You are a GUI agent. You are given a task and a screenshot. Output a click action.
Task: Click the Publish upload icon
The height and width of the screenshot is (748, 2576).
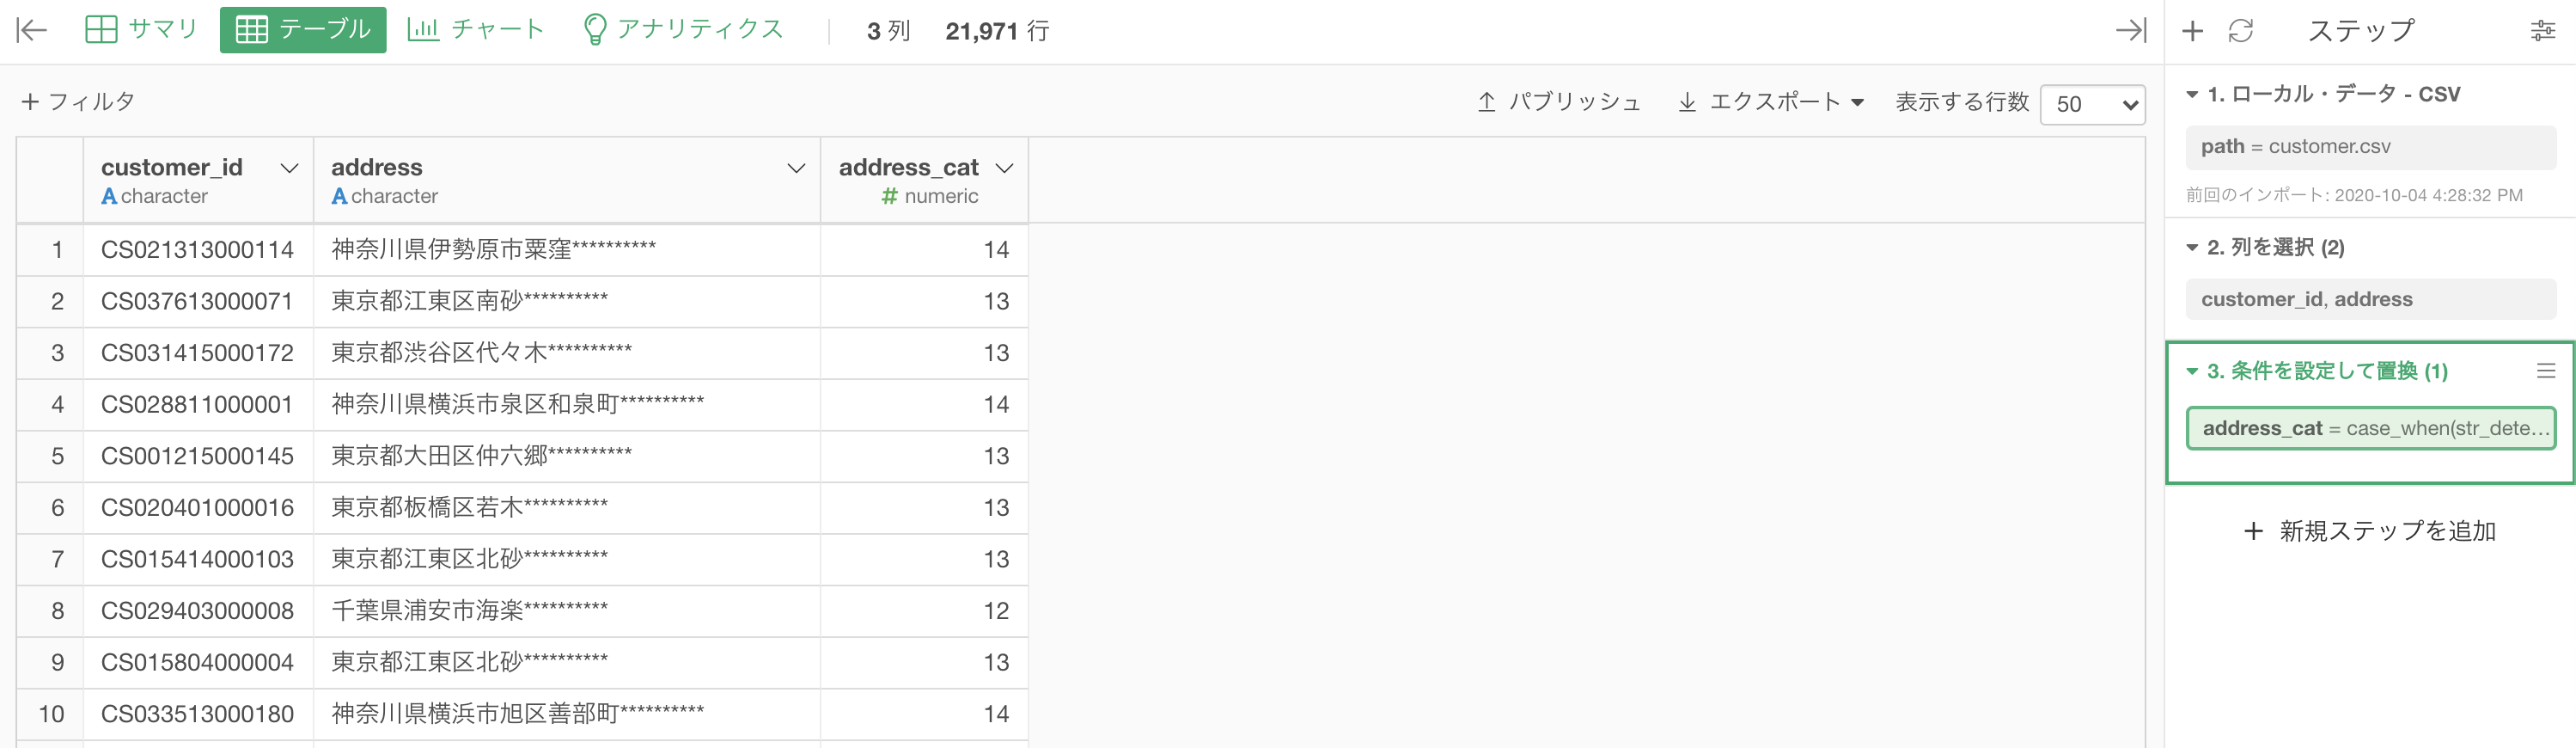click(1486, 102)
